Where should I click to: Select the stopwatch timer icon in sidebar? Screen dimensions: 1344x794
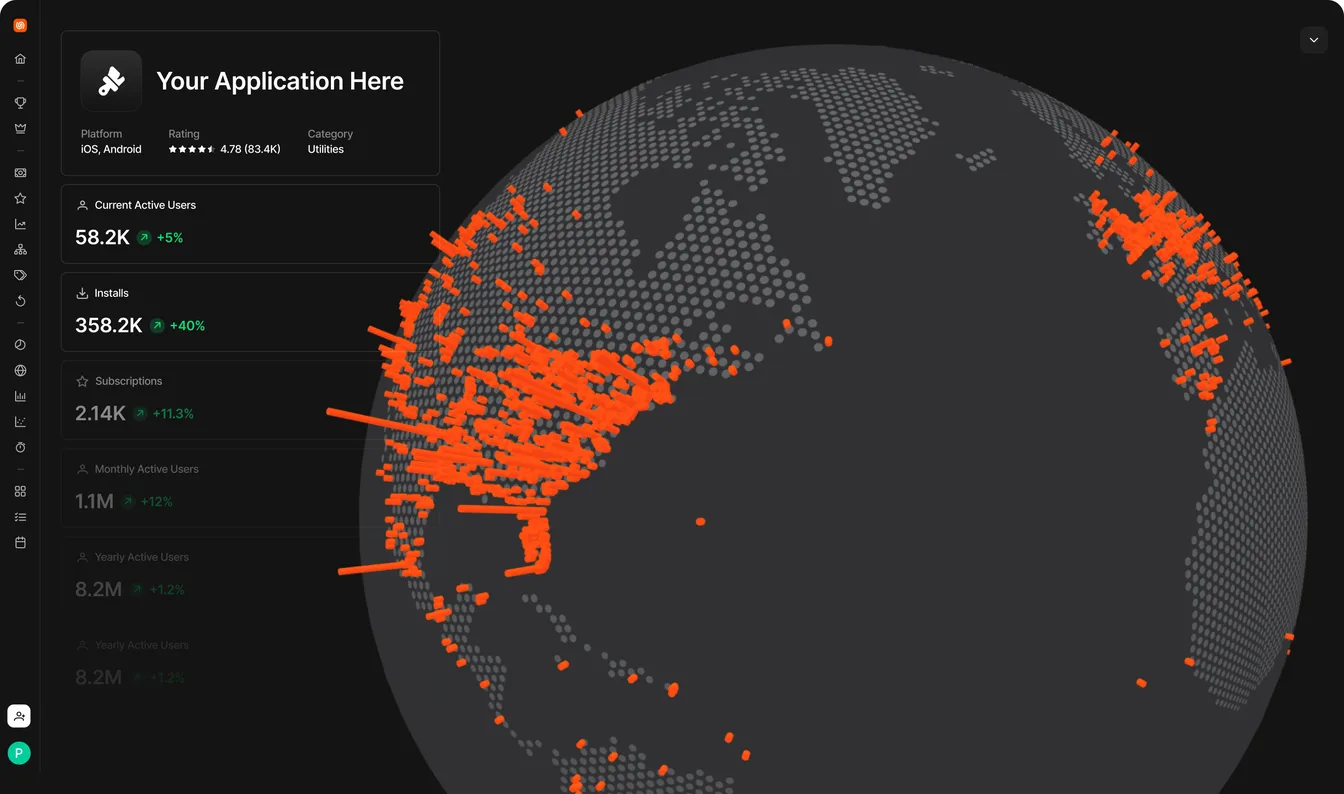click(20, 447)
